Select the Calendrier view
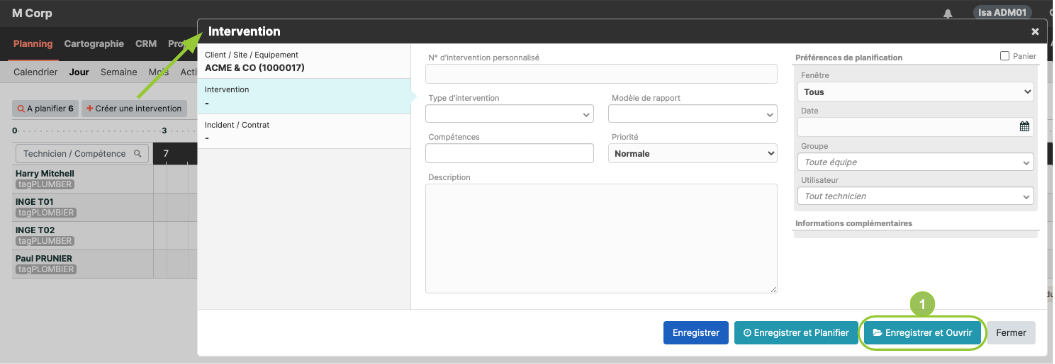This screenshot has height=364, width=1055. (x=36, y=72)
